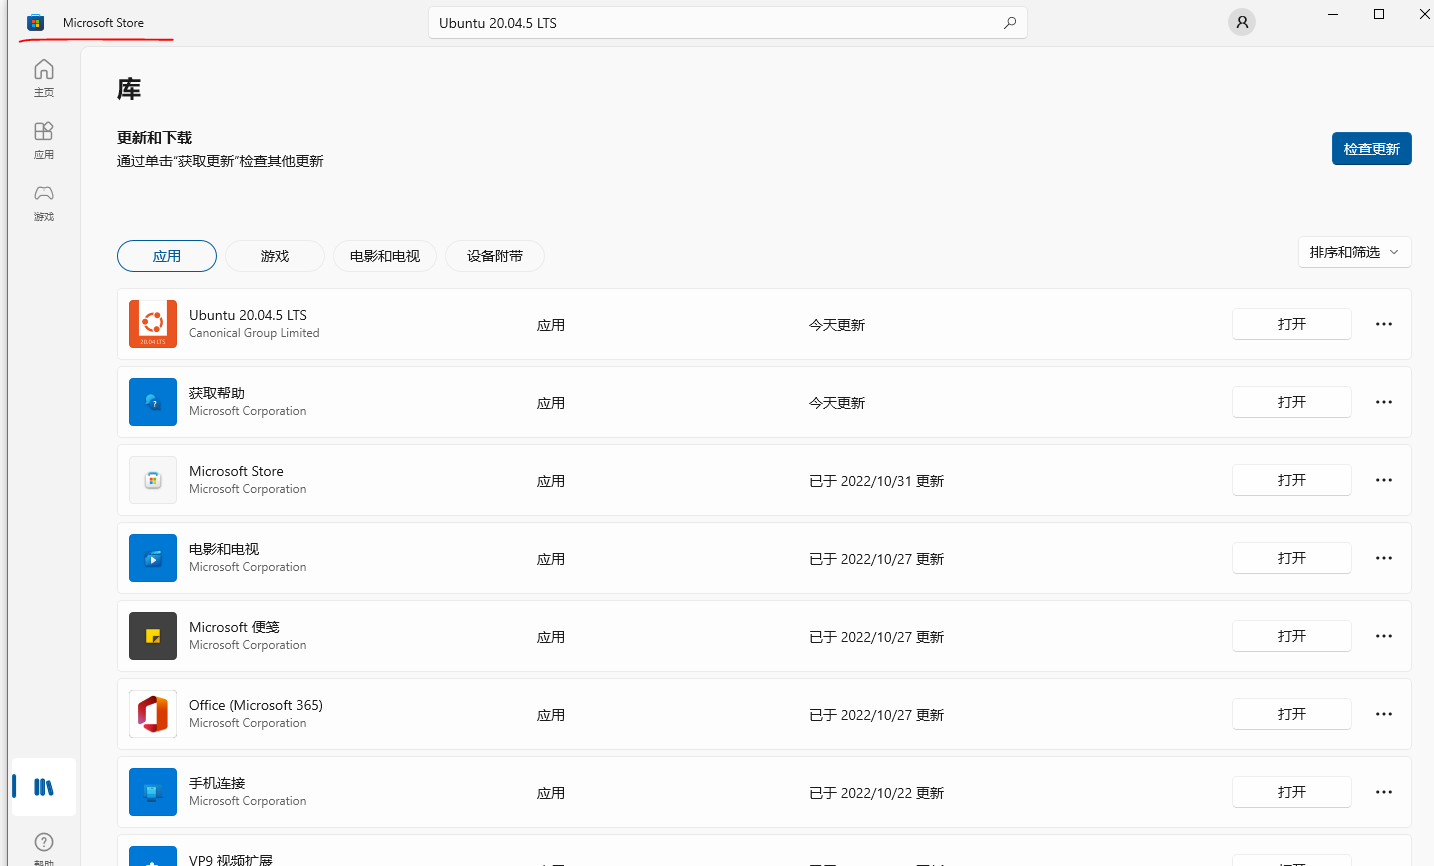This screenshot has width=1434, height=866.
Task: Click the Microsoft 便笺 app name
Action: 234,627
